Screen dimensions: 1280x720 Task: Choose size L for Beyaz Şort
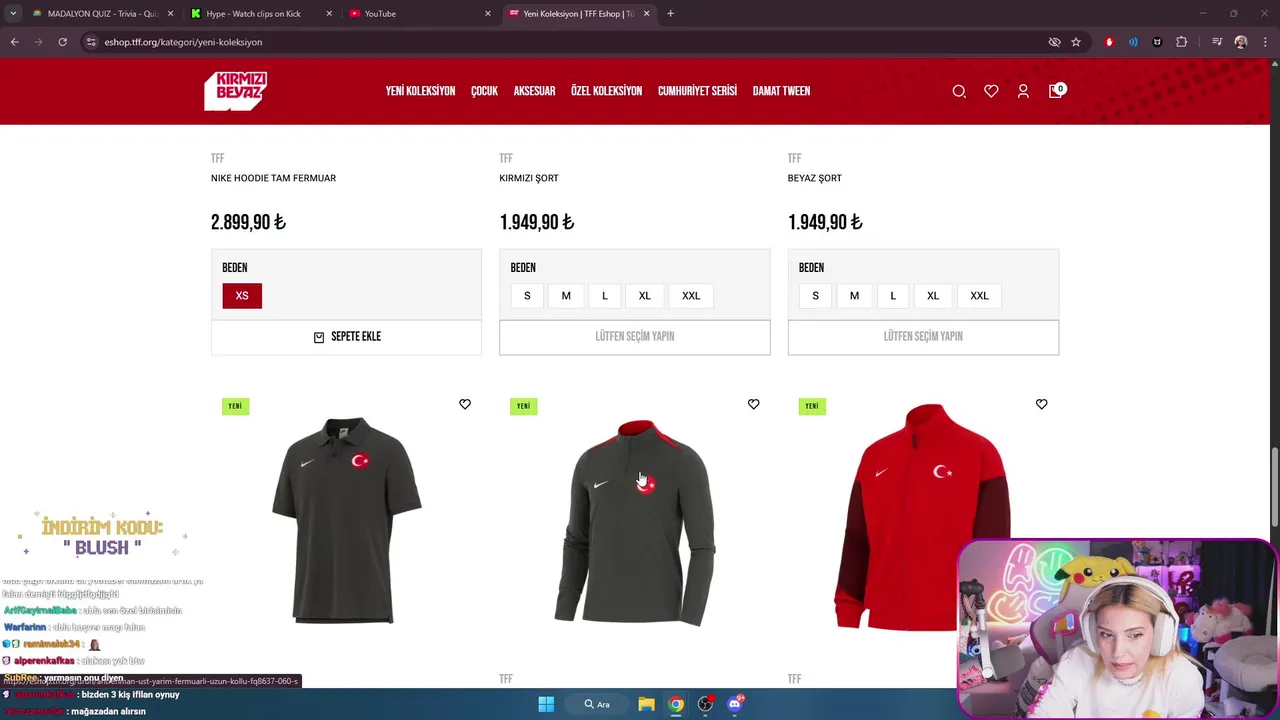893,296
